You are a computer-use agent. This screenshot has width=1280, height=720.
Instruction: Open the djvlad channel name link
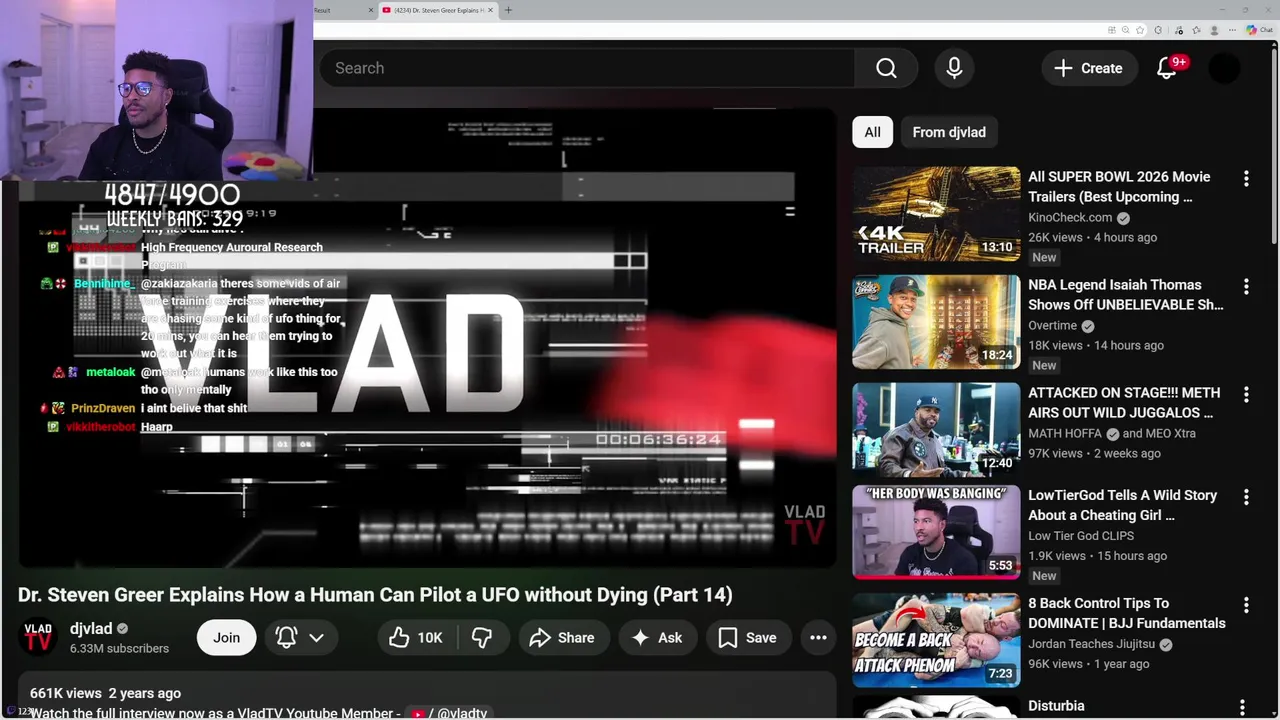point(91,629)
